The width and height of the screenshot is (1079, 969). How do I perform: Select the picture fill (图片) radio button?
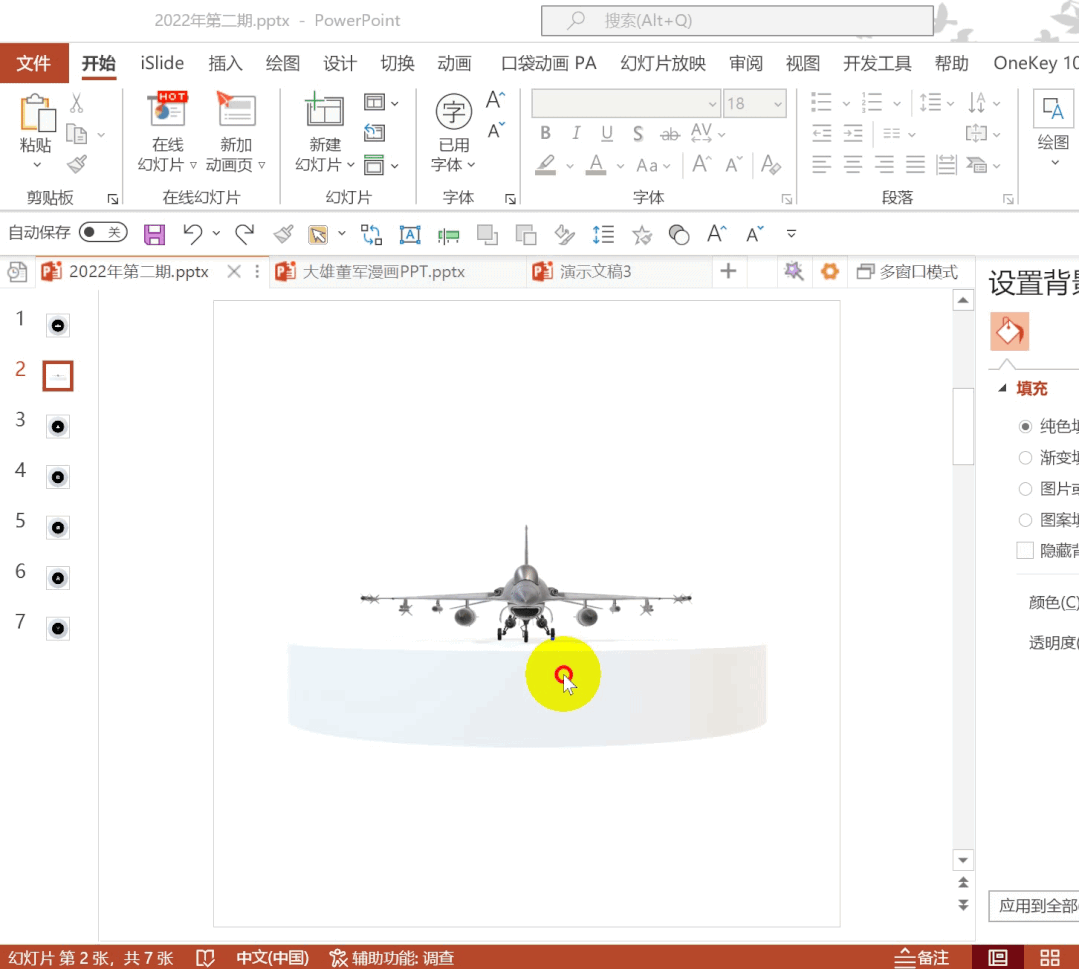pyautogui.click(x=1025, y=489)
